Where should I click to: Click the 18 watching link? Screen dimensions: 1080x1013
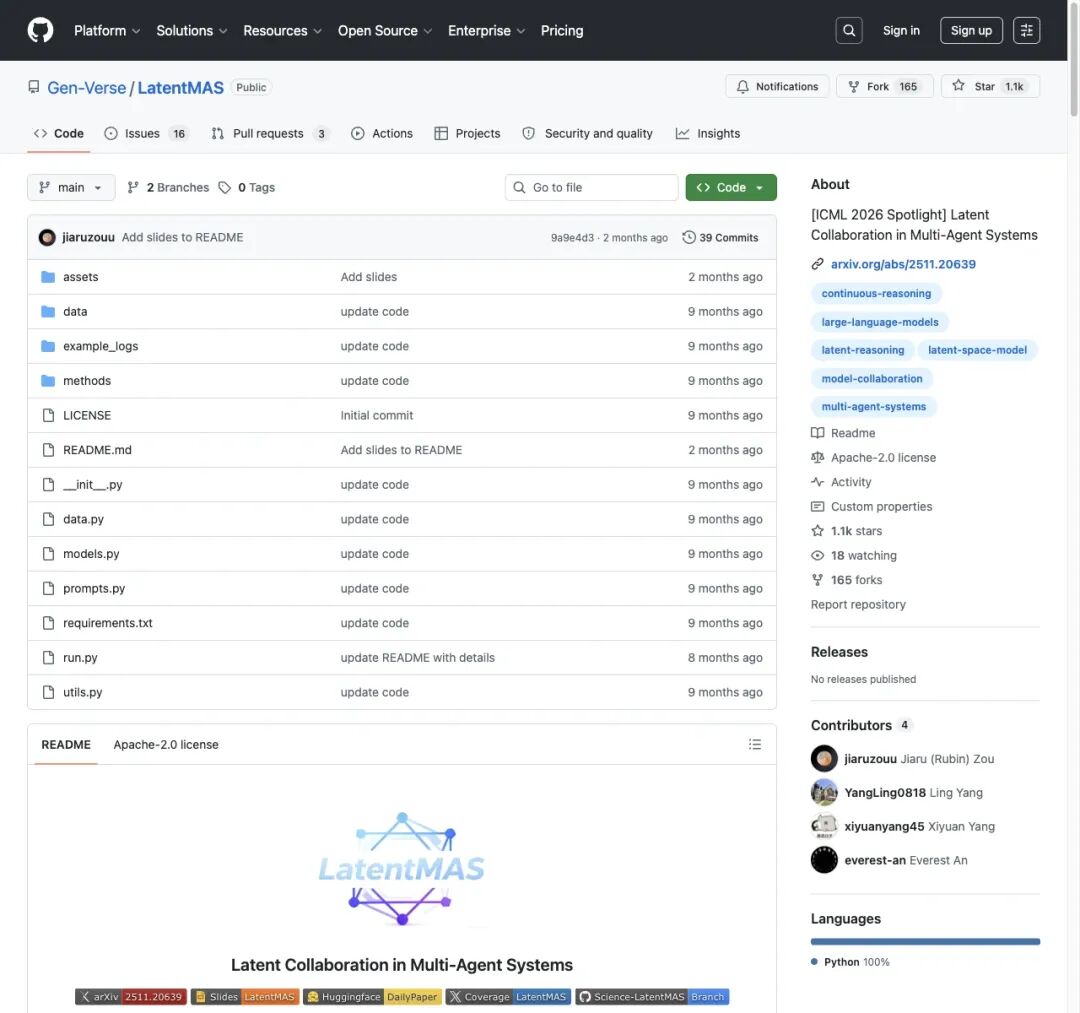tap(863, 555)
